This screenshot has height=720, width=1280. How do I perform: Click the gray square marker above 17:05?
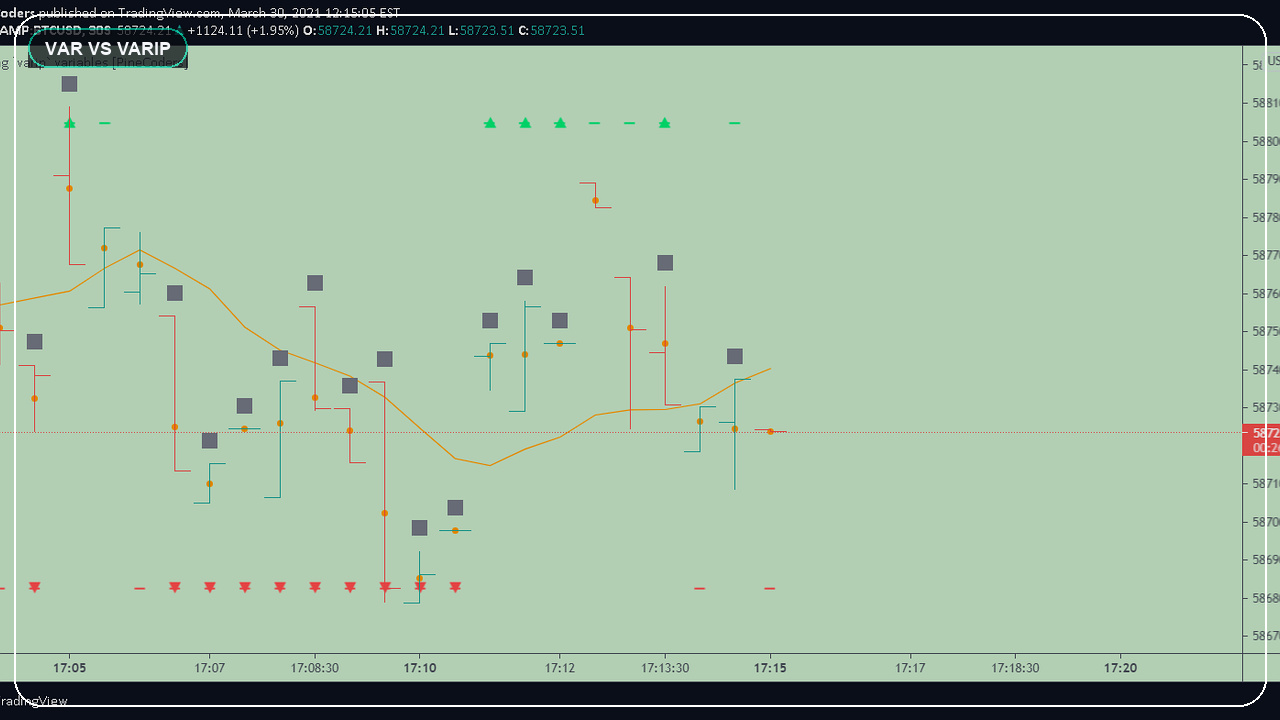tap(69, 84)
